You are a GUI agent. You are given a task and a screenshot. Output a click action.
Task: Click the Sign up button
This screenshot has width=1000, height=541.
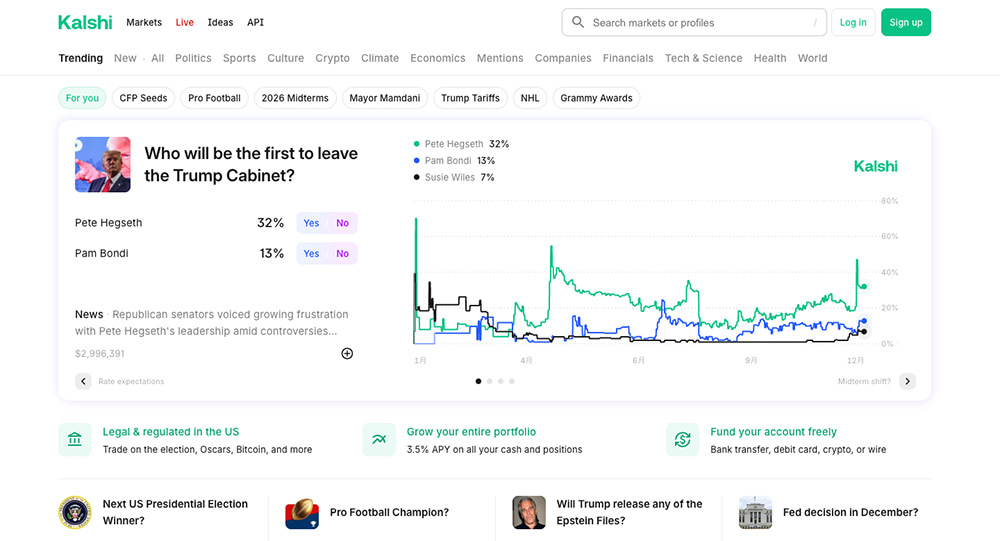(906, 22)
